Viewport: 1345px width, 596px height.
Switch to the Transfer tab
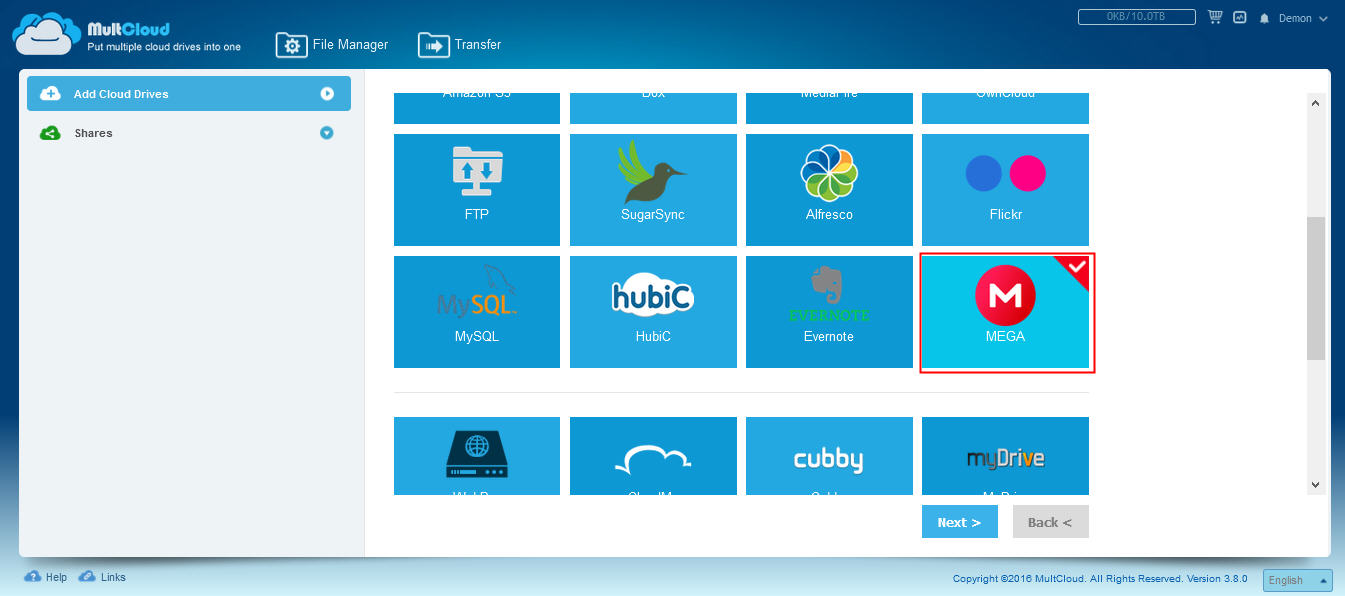460,45
